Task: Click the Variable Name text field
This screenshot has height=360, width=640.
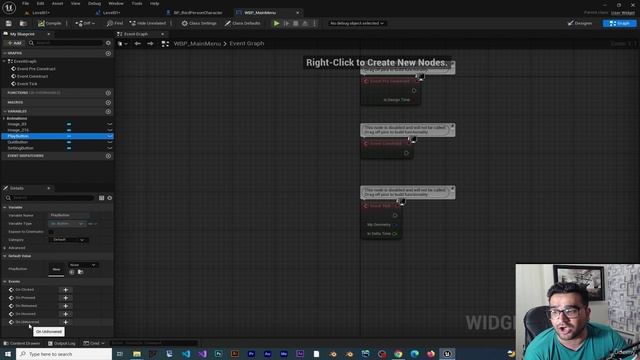Action: coord(69,215)
